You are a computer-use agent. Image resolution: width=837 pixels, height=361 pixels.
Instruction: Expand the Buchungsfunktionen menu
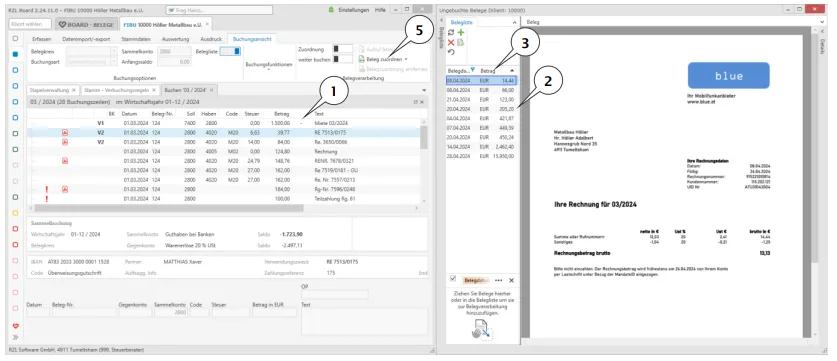click(269, 66)
